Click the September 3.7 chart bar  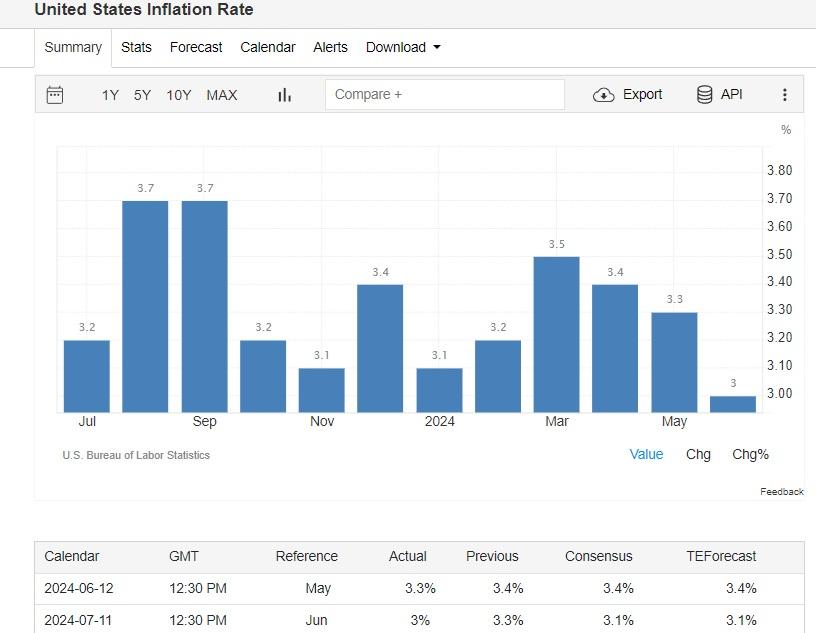pos(205,305)
